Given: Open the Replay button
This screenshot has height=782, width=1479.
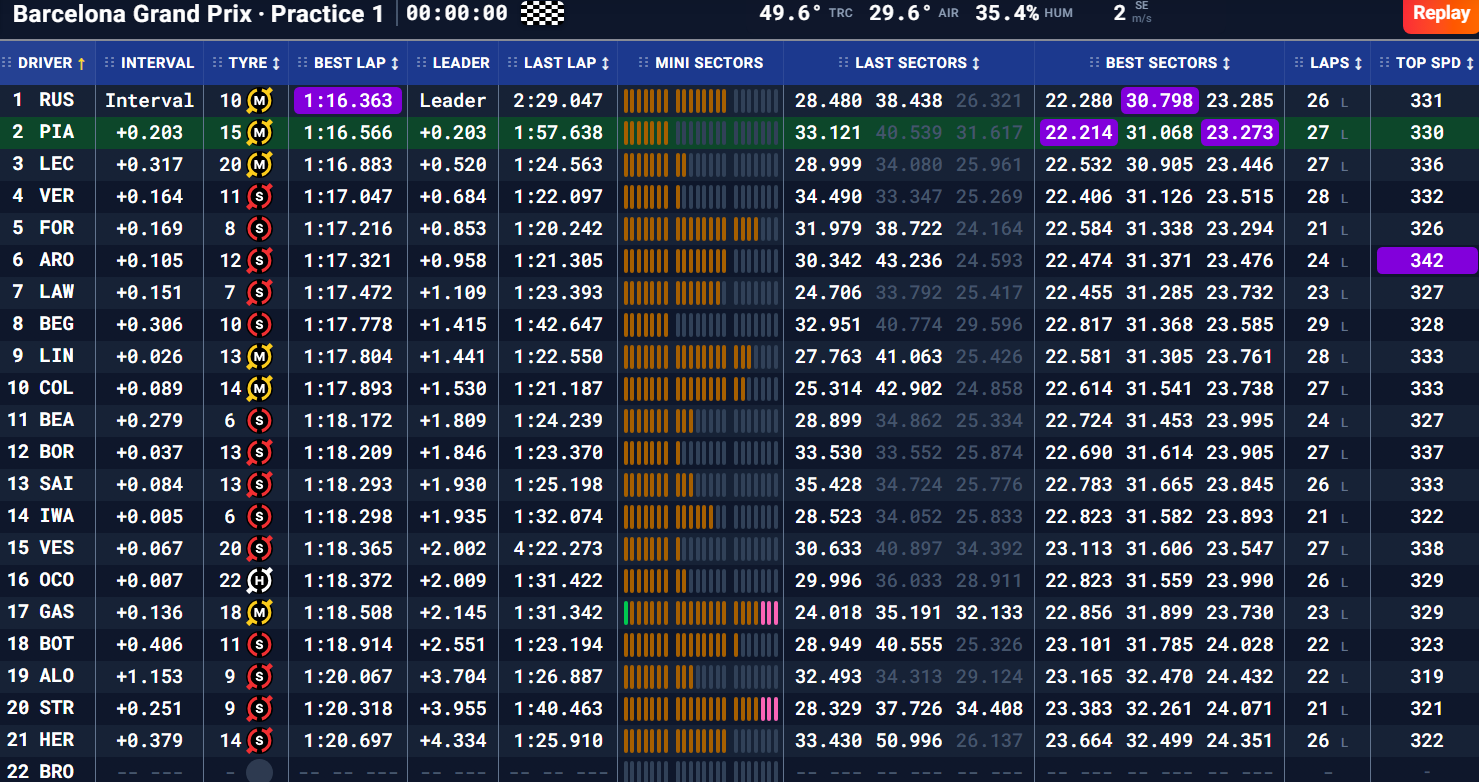Looking at the screenshot, I should pyautogui.click(x=1441, y=13).
